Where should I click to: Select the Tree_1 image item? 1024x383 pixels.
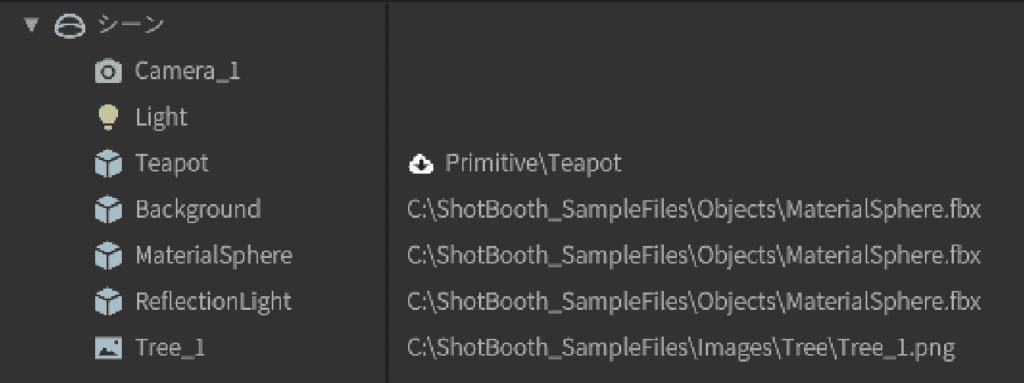tap(170, 348)
